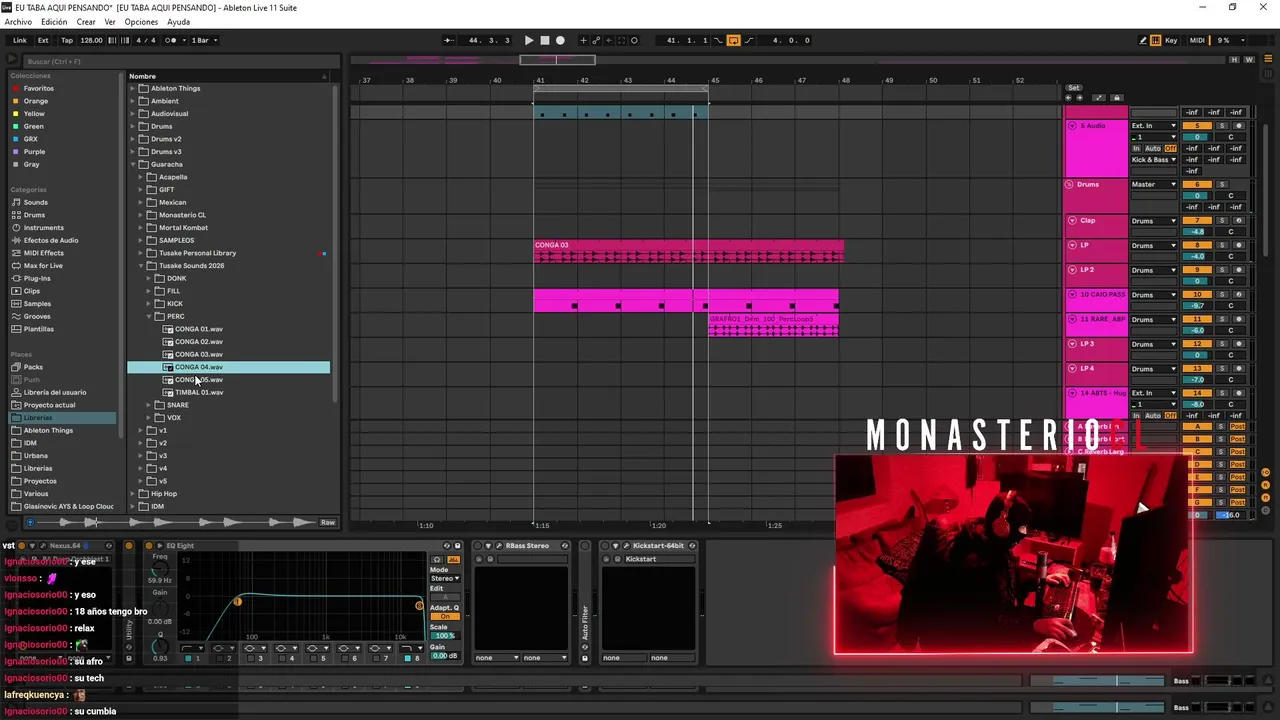Image resolution: width=1280 pixels, height=720 pixels.
Task: Expand the Hip Hop folder
Action: pyautogui.click(x=133, y=494)
